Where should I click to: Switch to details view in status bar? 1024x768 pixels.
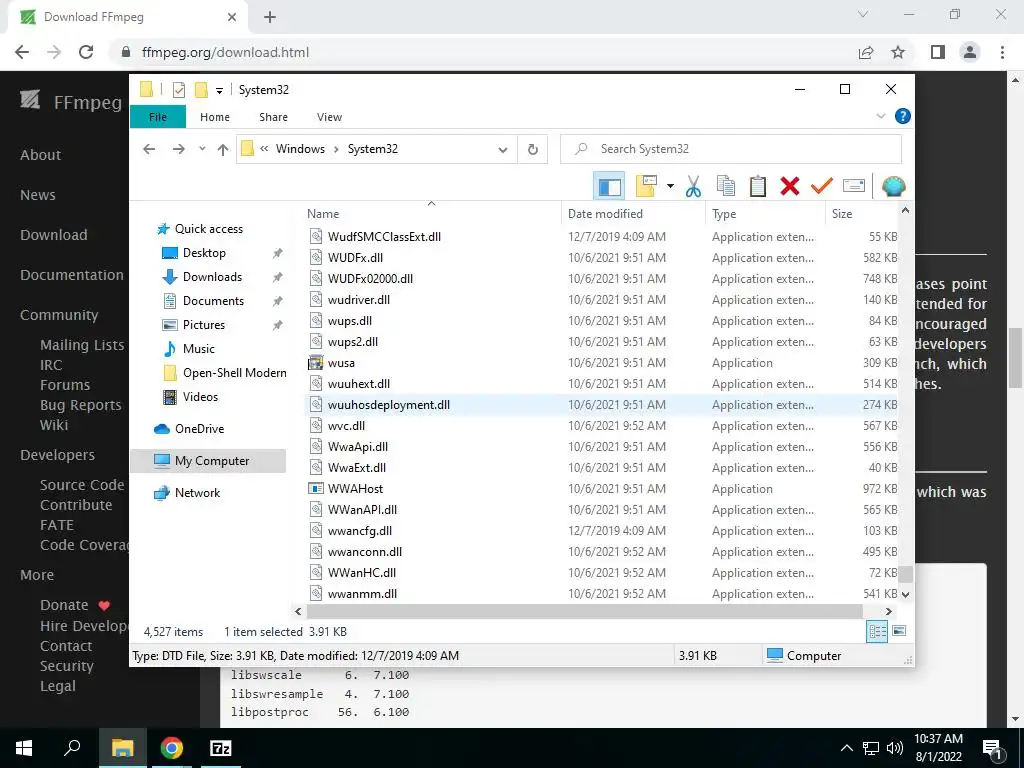(877, 631)
